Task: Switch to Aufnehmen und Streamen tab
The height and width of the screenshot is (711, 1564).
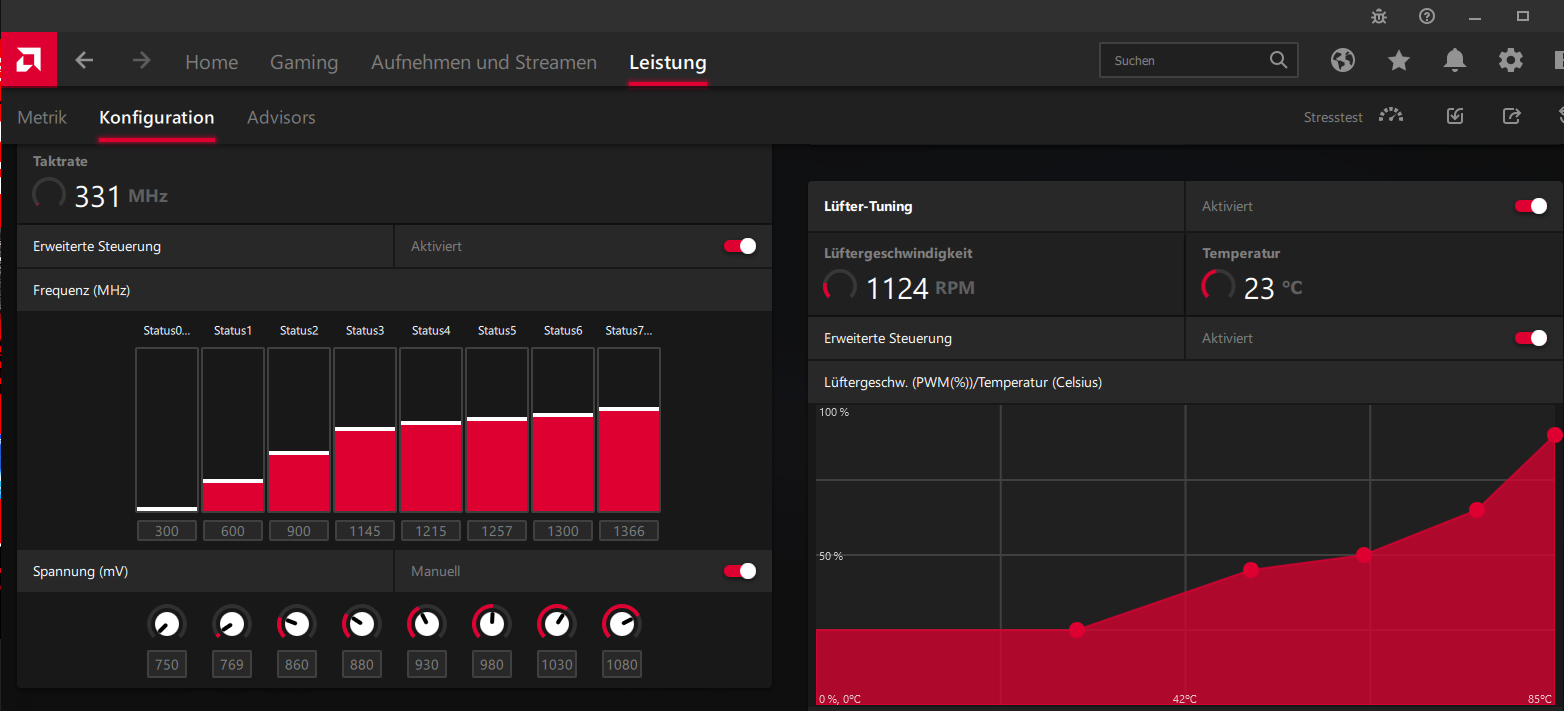Action: pyautogui.click(x=484, y=62)
